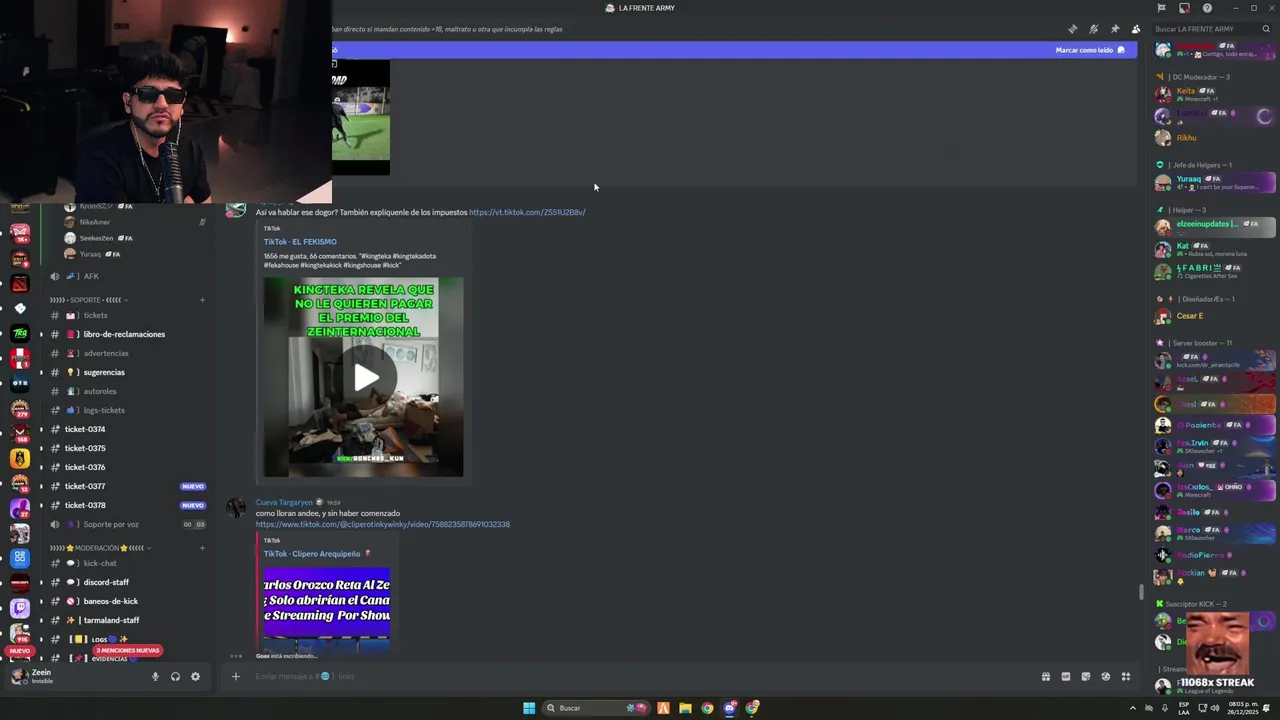Open Cesar E member profile
This screenshot has width=1280, height=720.
coord(1214,316)
